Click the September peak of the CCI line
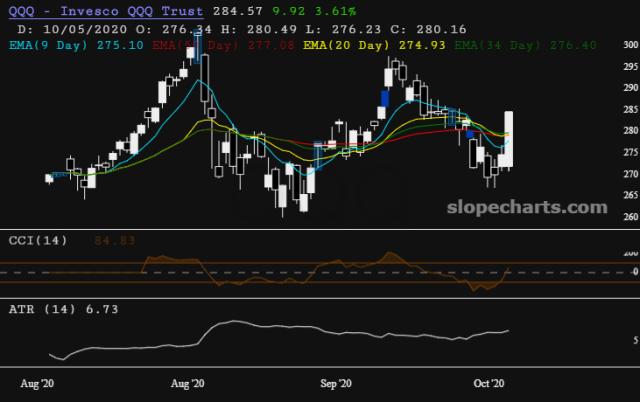This screenshot has height=402, width=640. pyautogui.click(x=390, y=253)
